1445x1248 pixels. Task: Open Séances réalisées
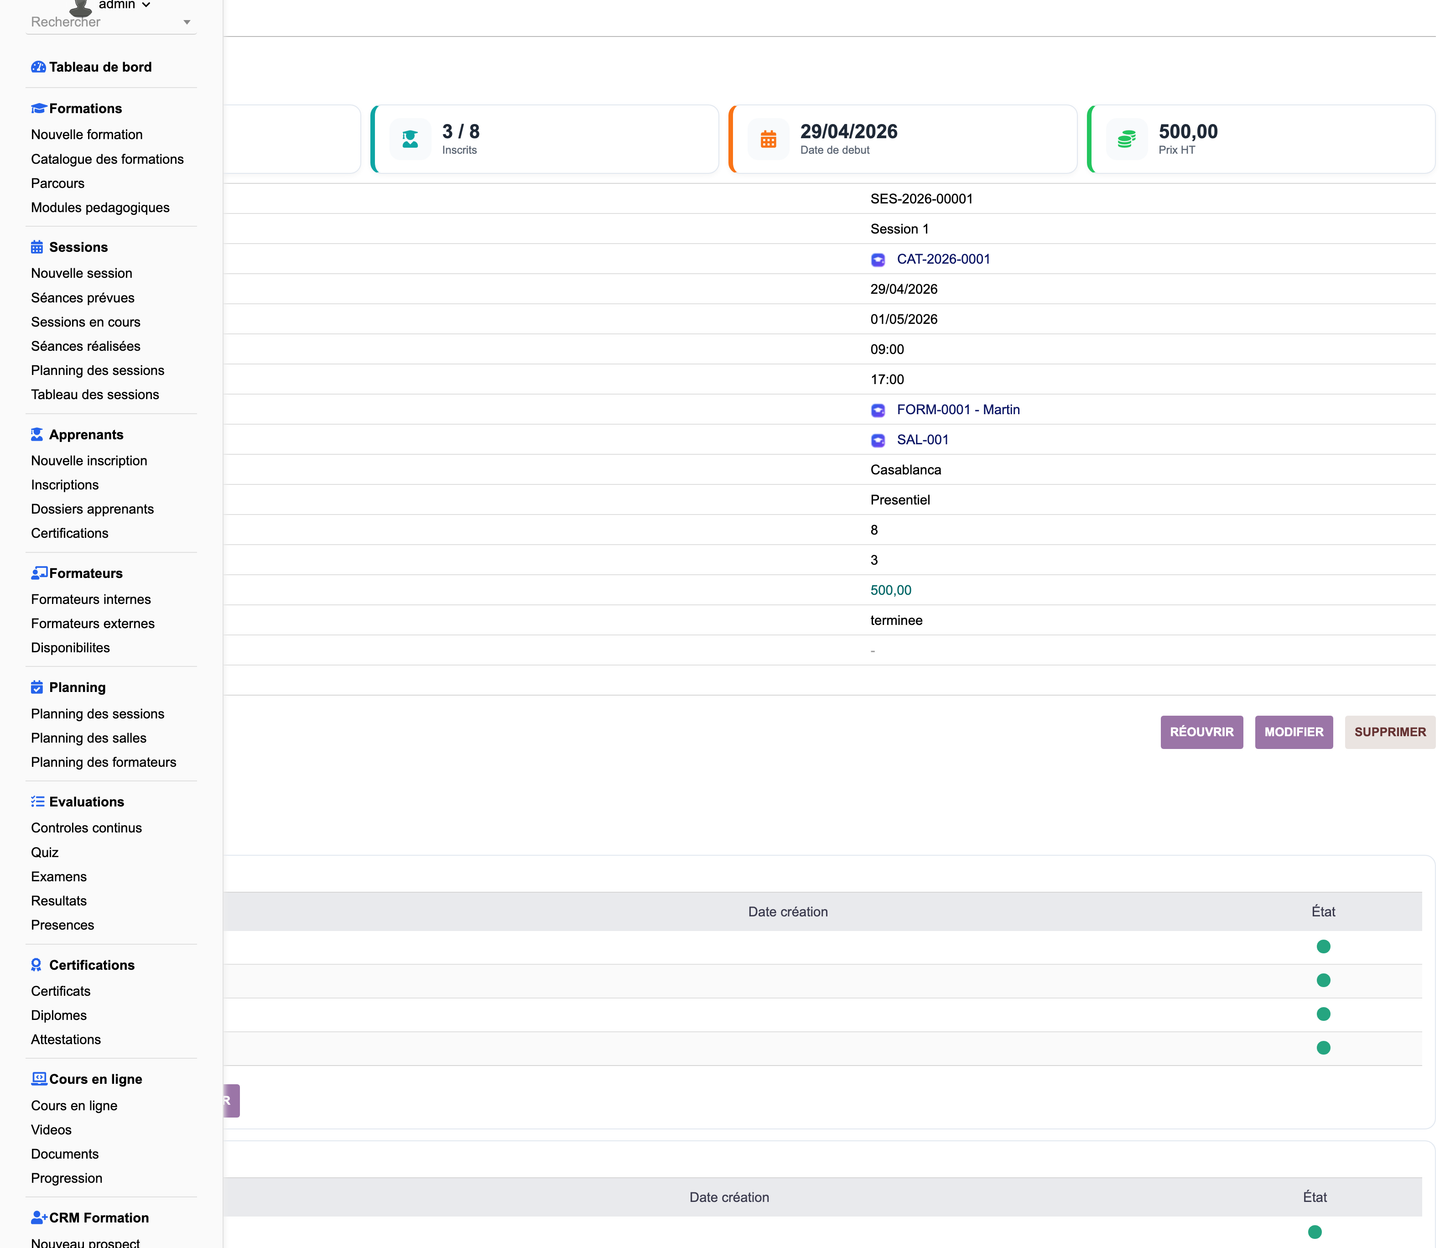click(x=86, y=346)
